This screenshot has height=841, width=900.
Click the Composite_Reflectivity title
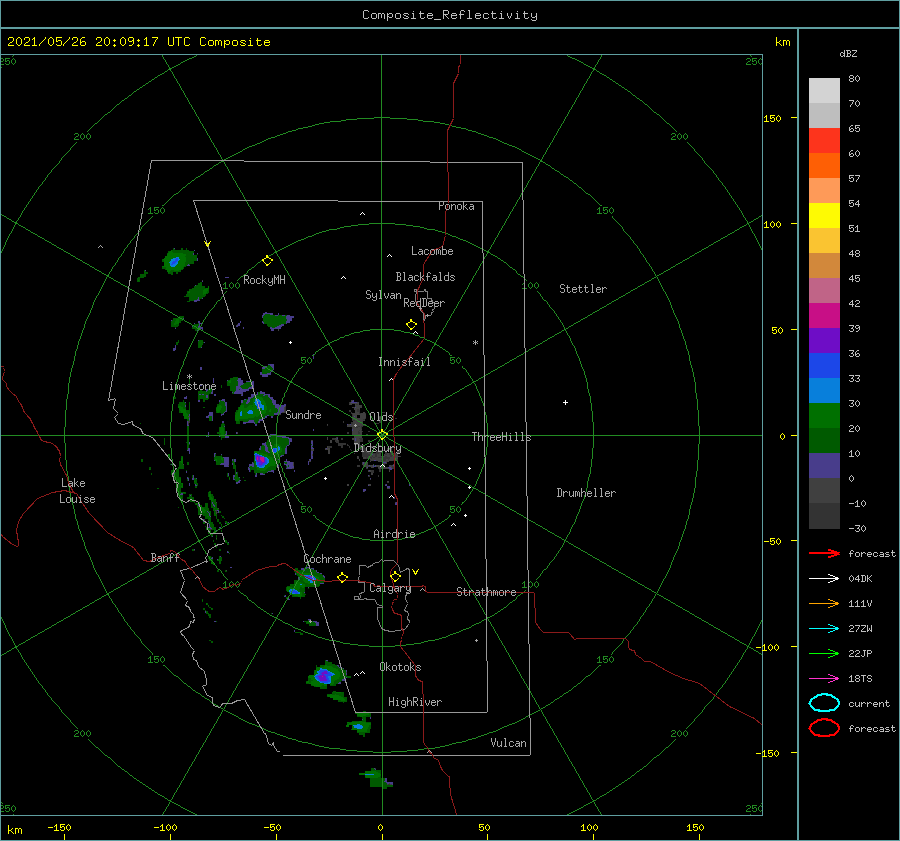coord(450,15)
